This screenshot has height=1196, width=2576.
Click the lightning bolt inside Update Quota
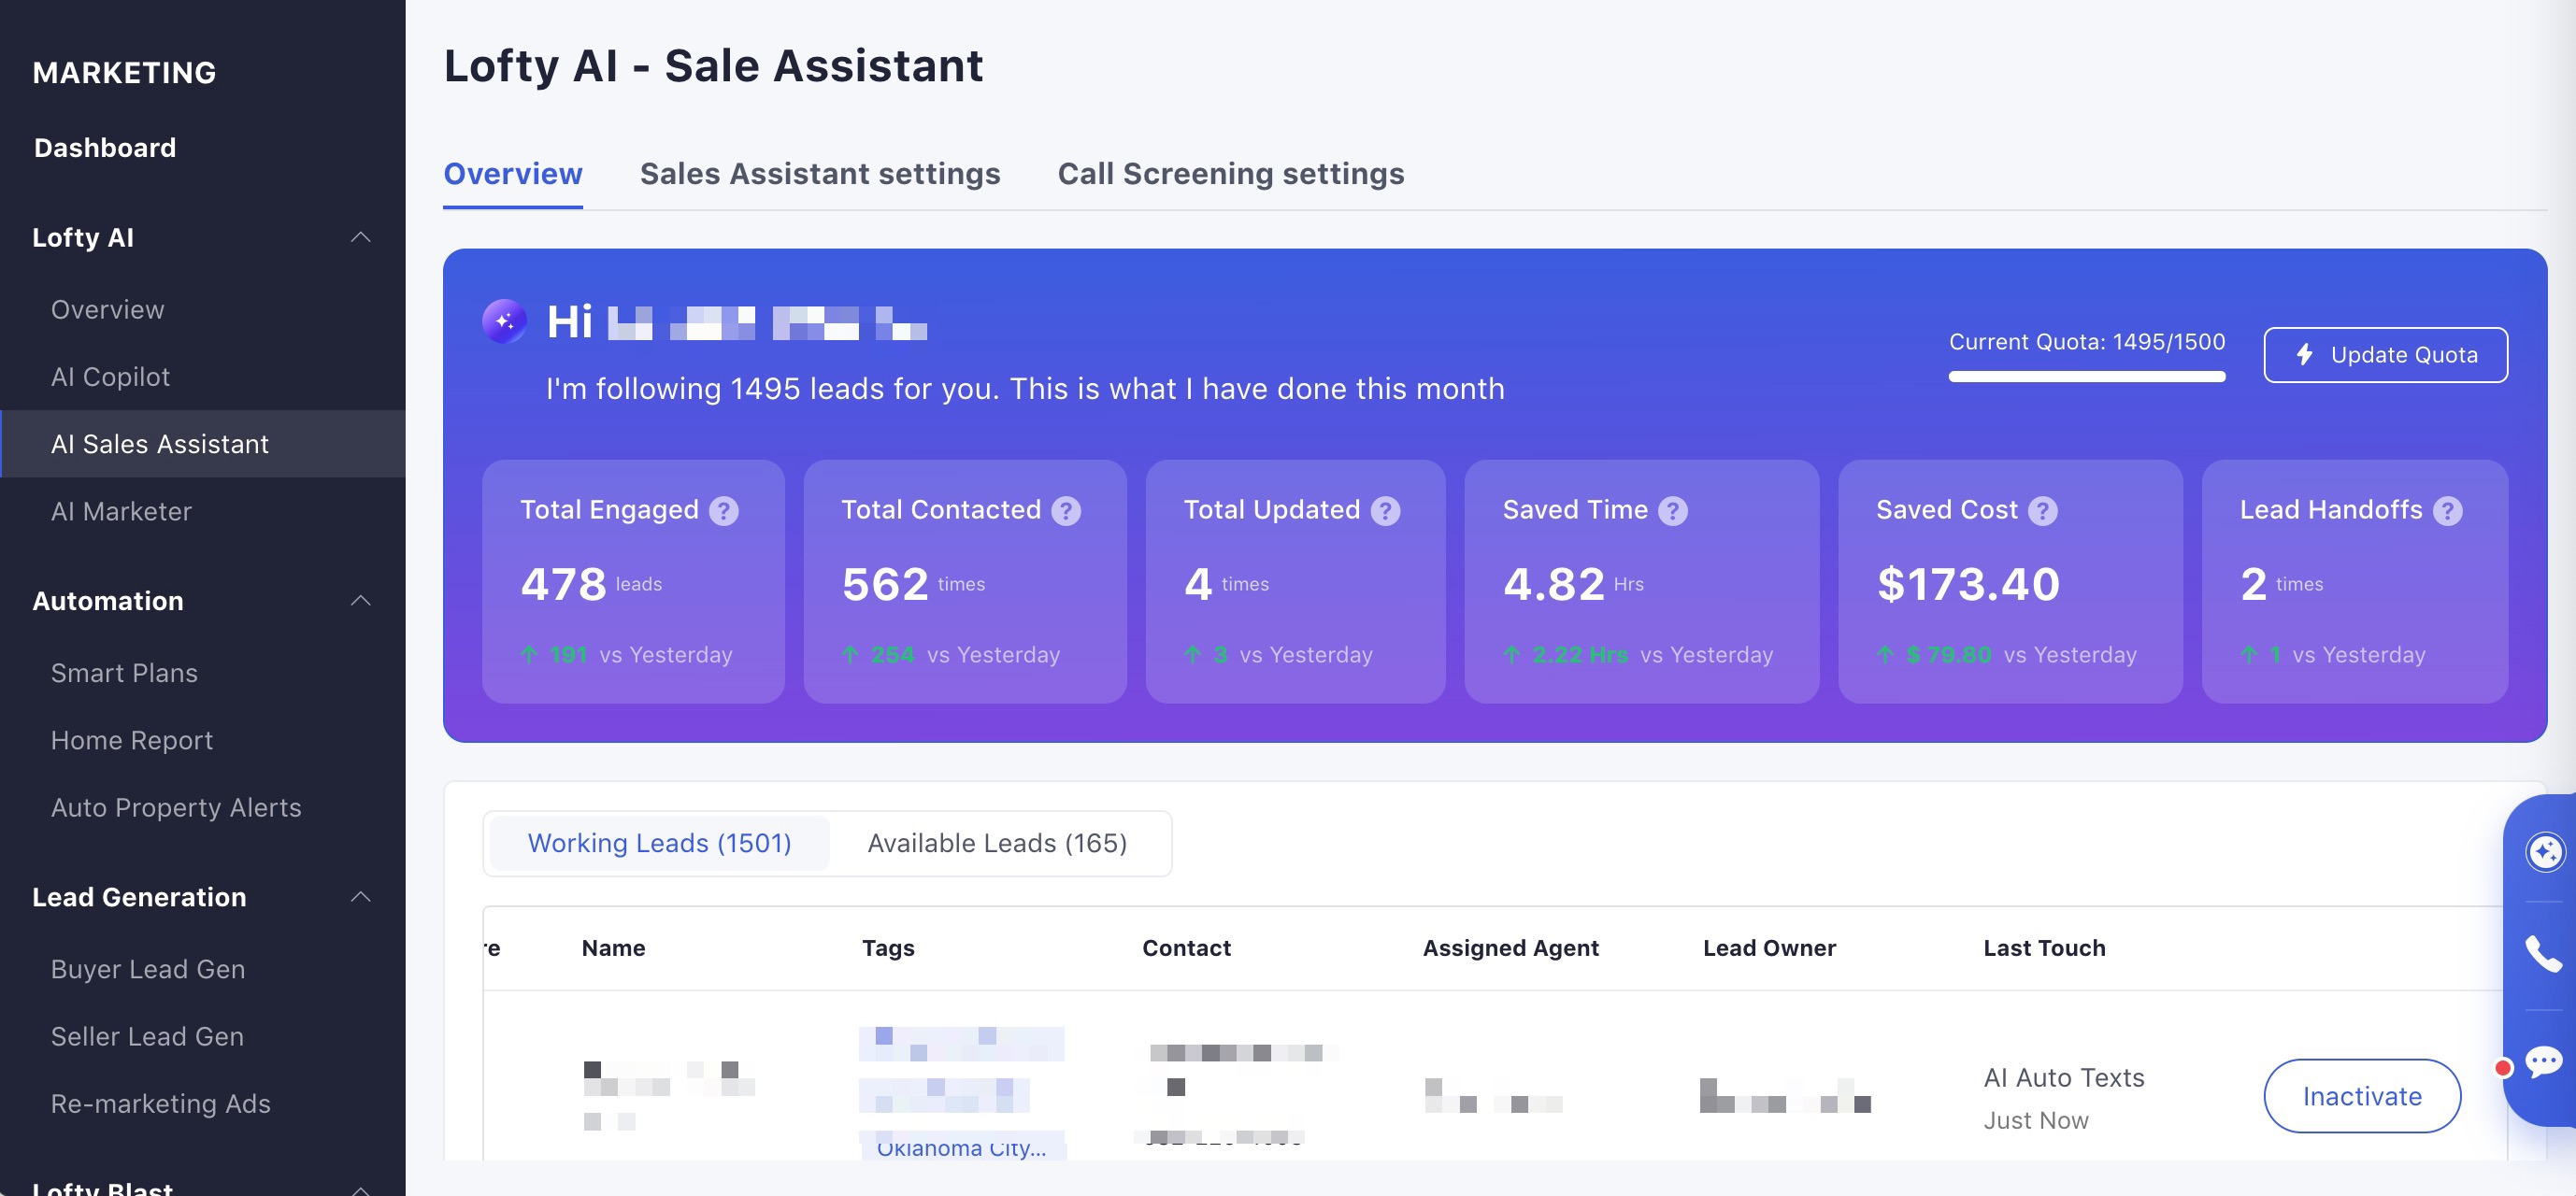[2304, 354]
